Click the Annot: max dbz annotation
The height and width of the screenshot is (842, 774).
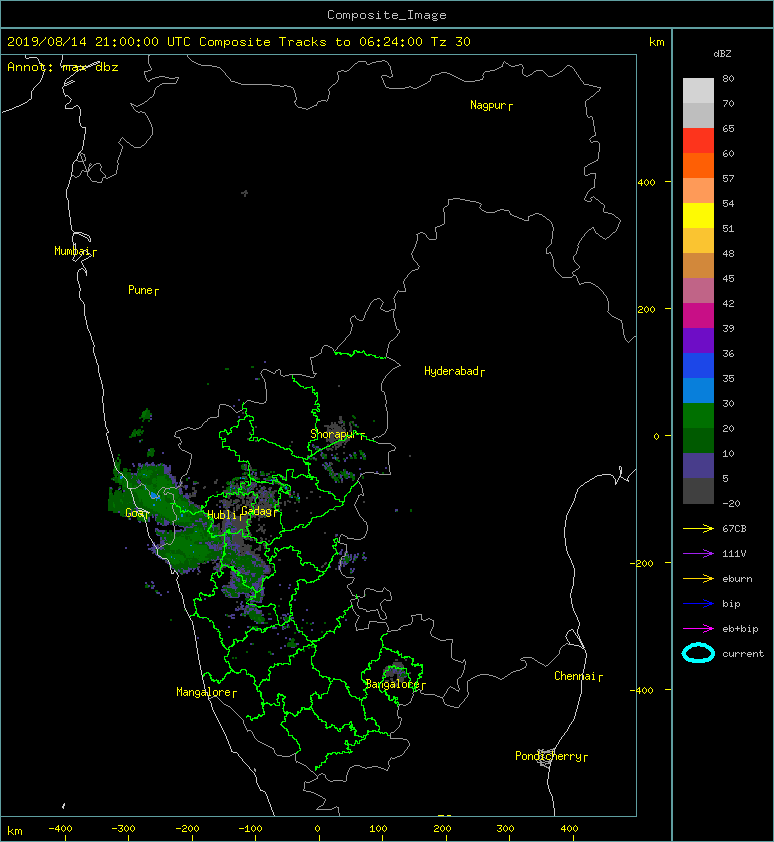[x=63, y=67]
